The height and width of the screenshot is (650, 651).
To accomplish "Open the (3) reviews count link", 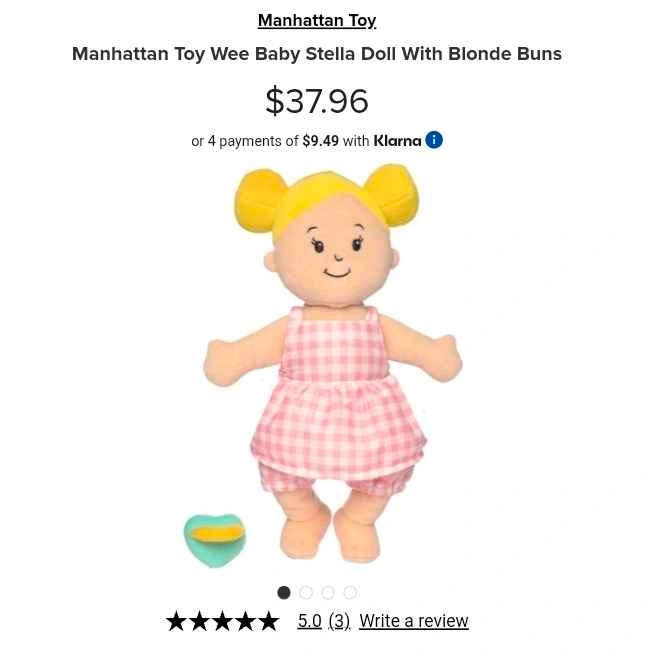I will (339, 621).
